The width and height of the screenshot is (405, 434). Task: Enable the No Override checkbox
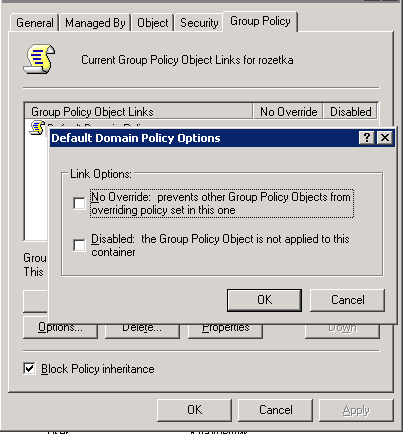(79, 203)
